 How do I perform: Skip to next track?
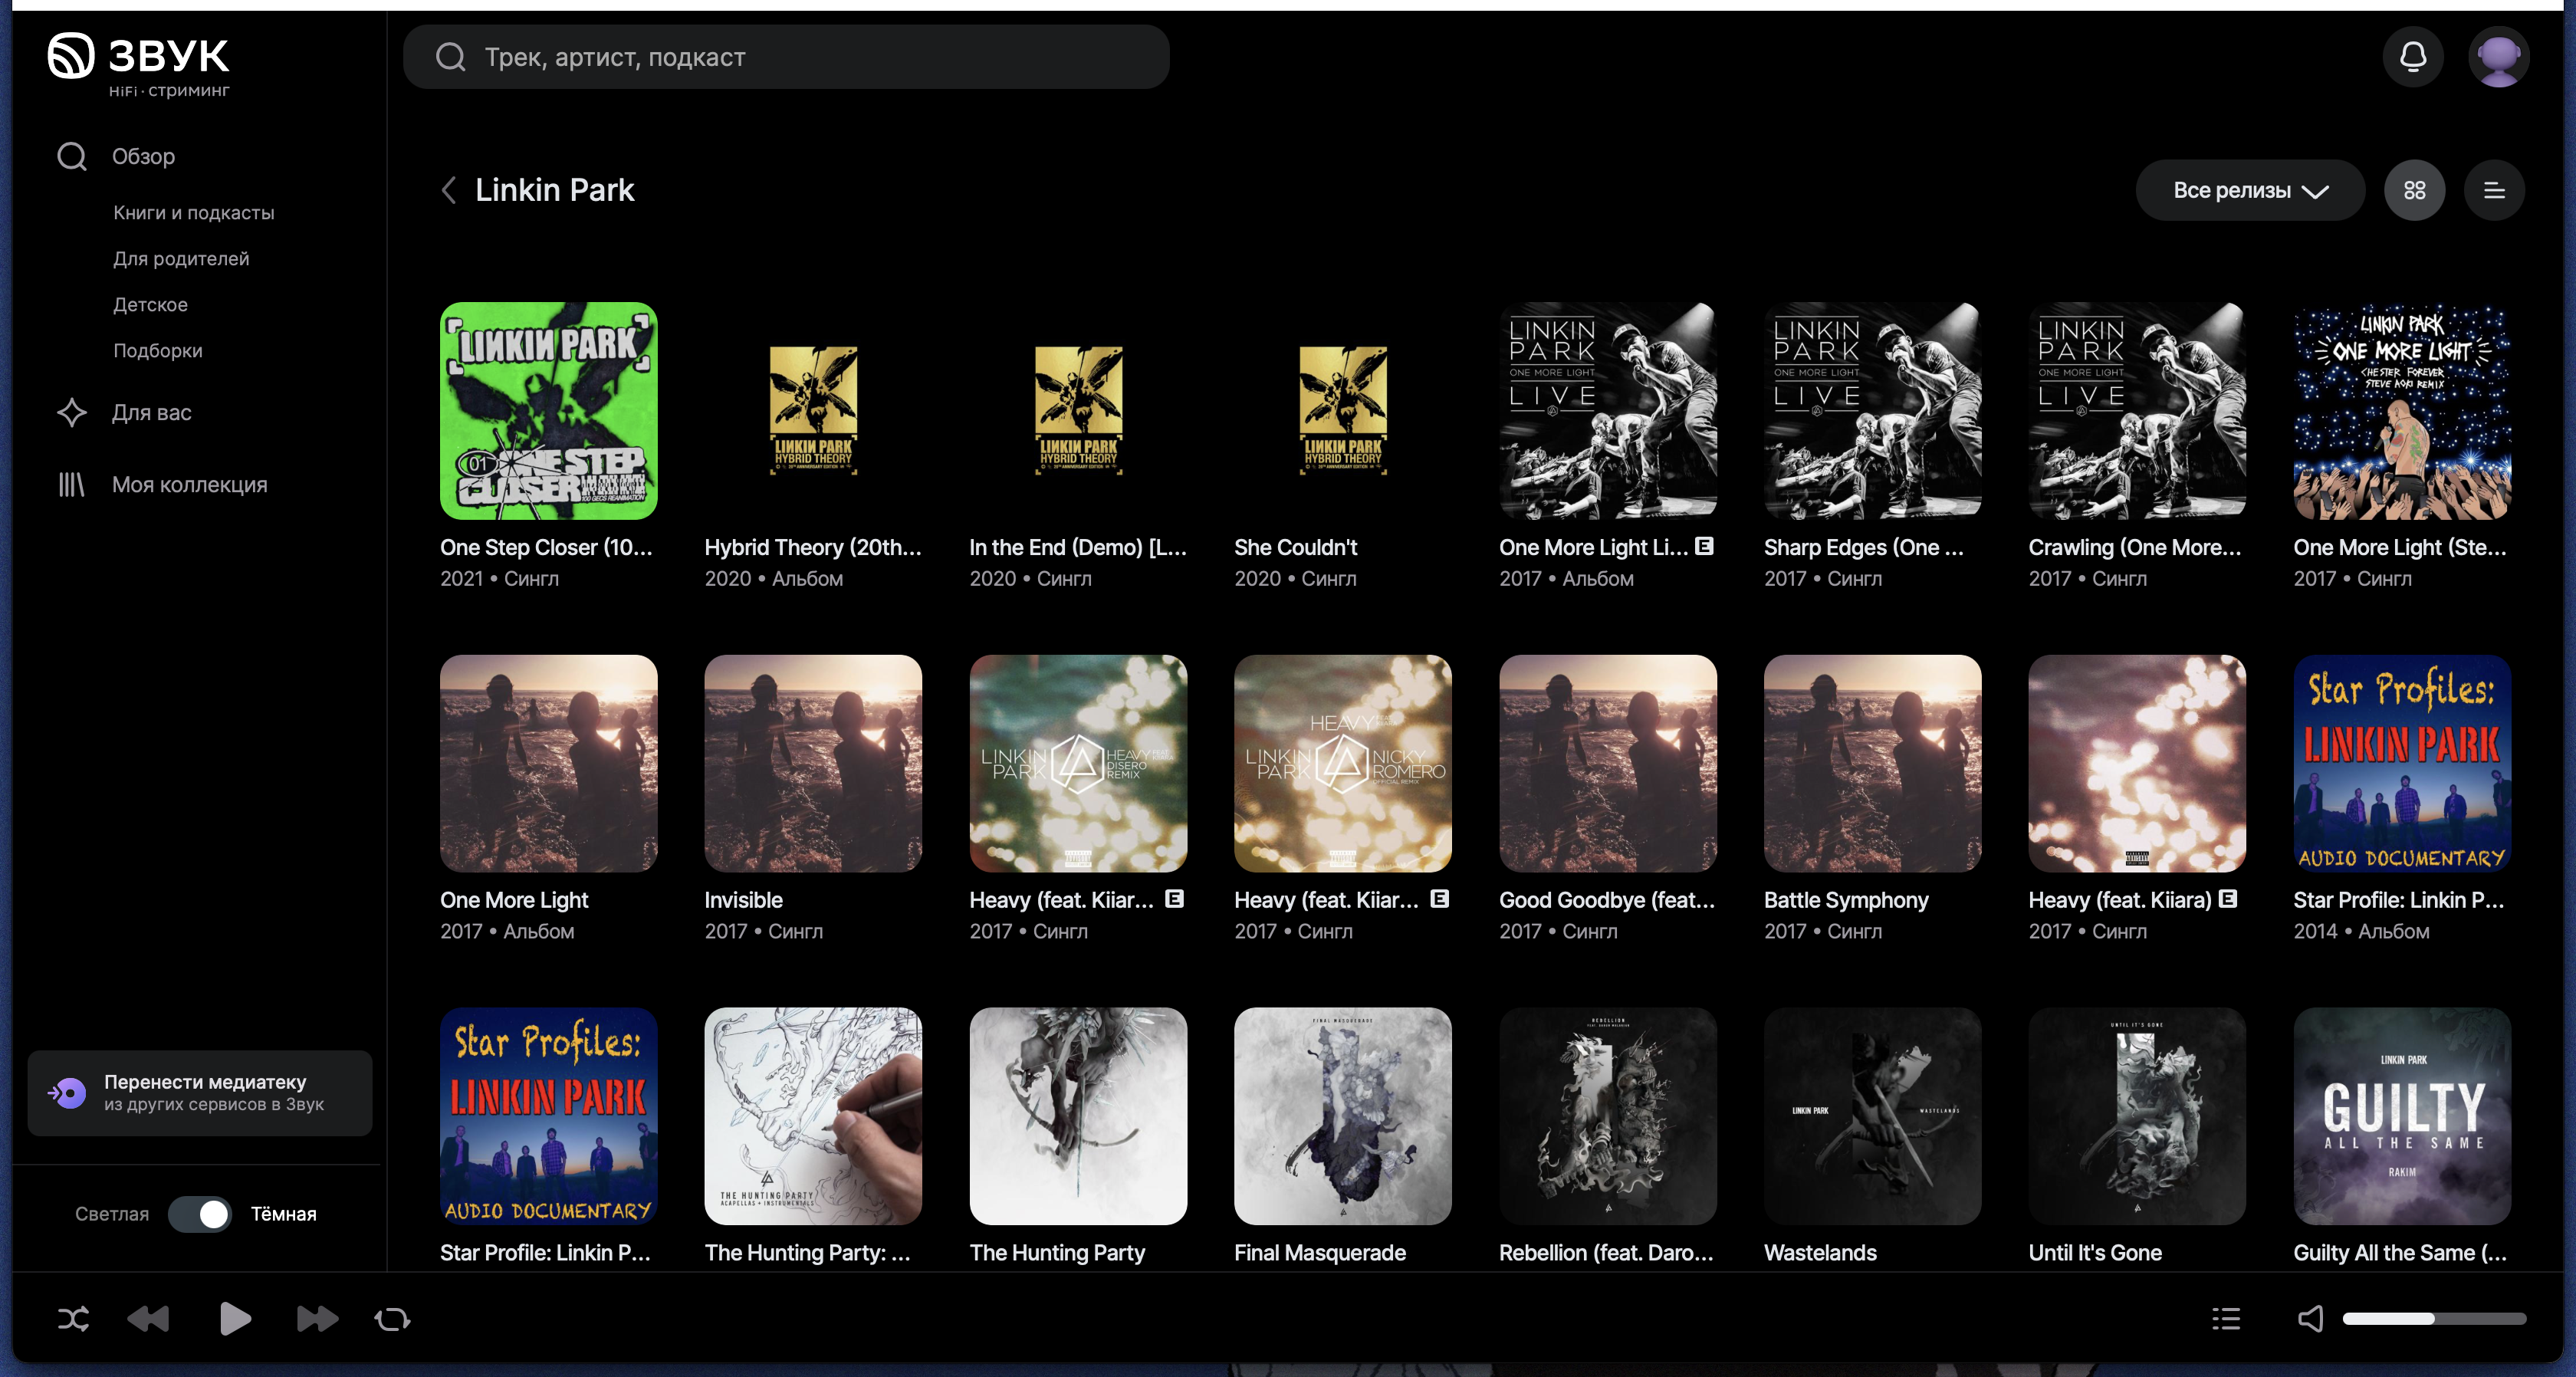[317, 1319]
